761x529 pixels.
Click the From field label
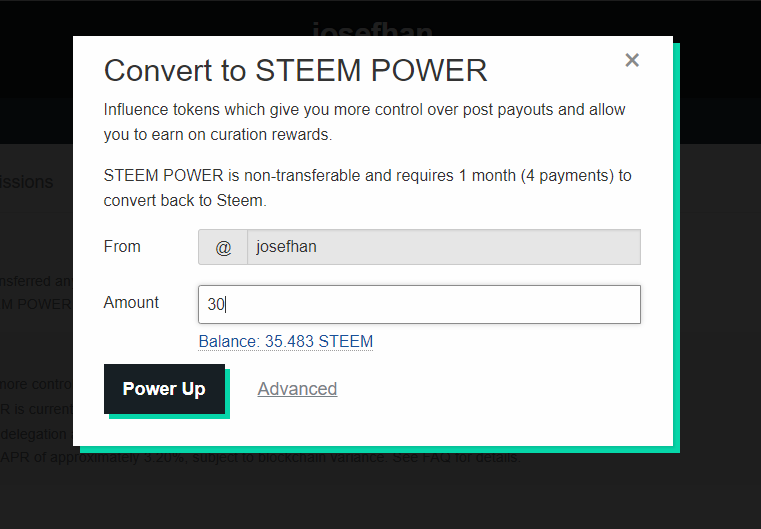(x=122, y=246)
